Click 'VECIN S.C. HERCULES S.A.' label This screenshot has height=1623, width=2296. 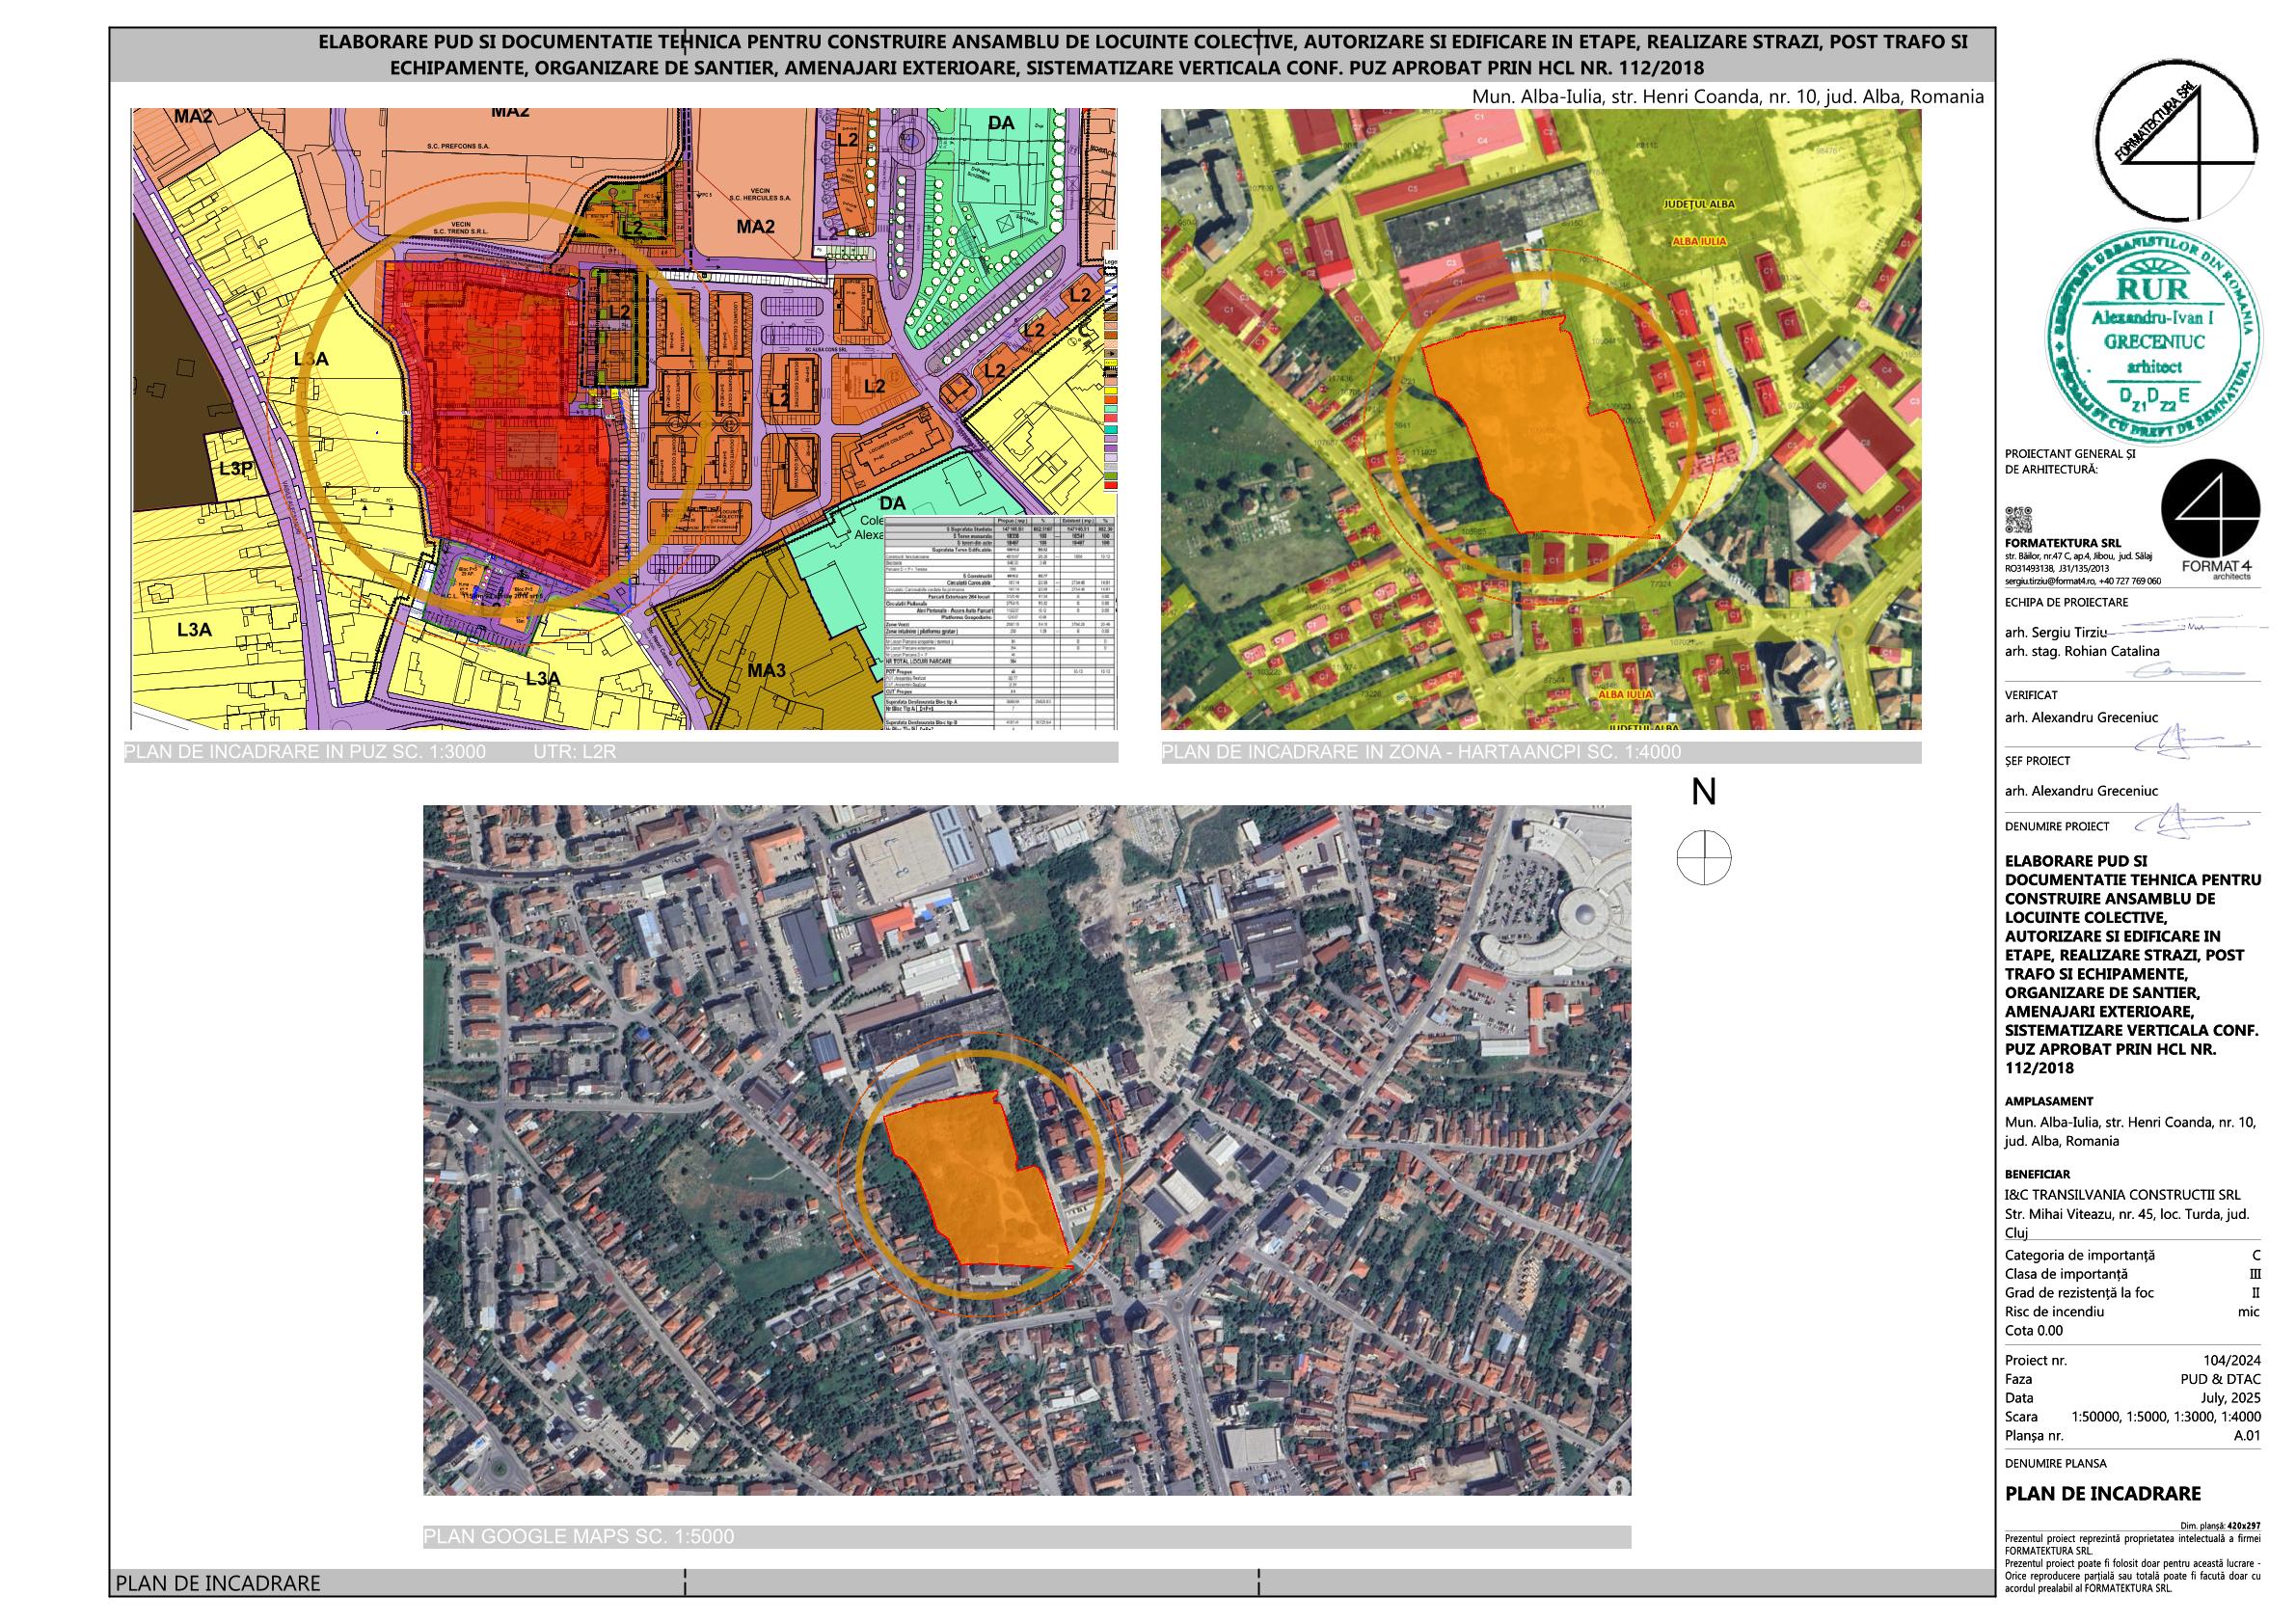click(x=760, y=194)
